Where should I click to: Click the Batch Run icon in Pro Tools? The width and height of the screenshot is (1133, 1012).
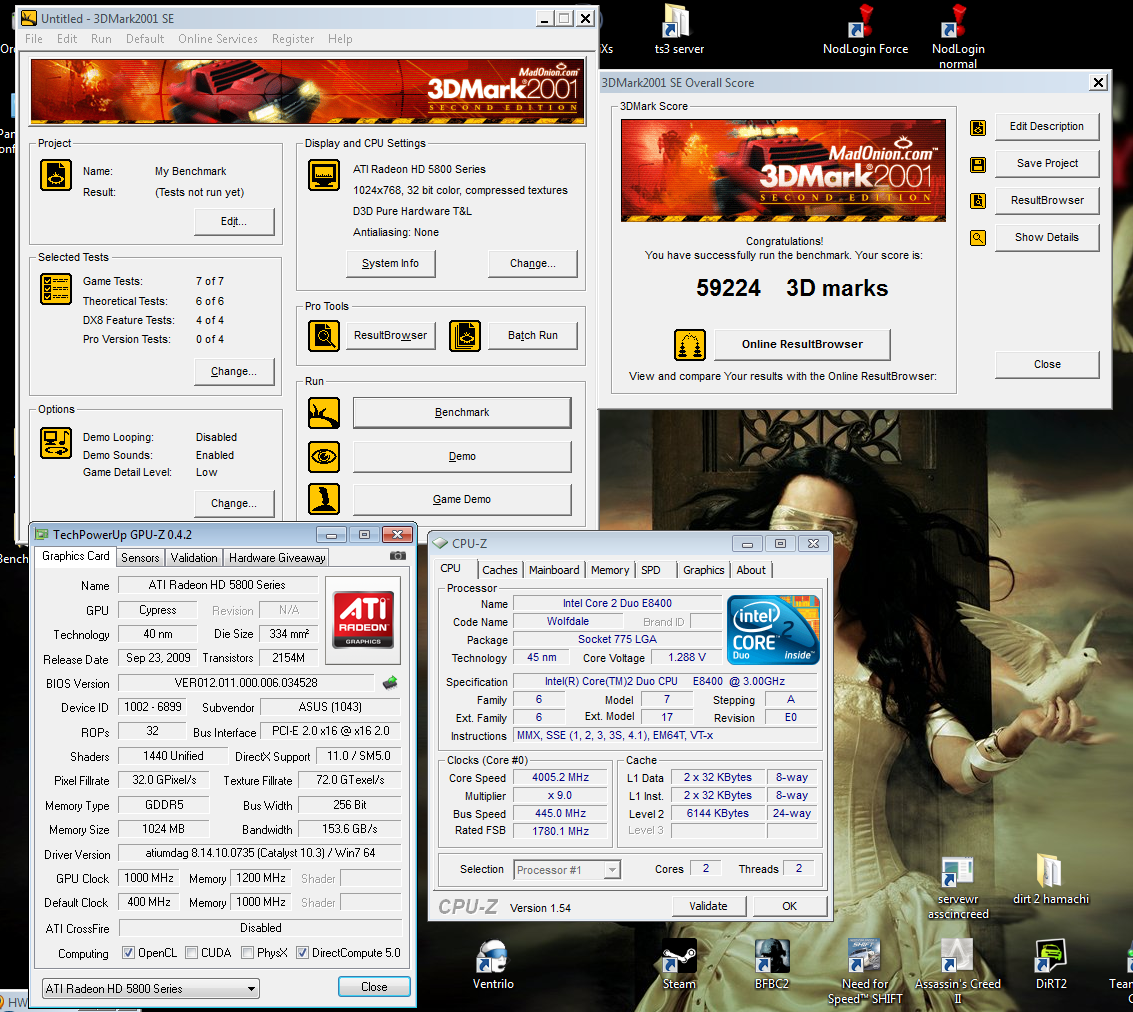pyautogui.click(x=465, y=336)
